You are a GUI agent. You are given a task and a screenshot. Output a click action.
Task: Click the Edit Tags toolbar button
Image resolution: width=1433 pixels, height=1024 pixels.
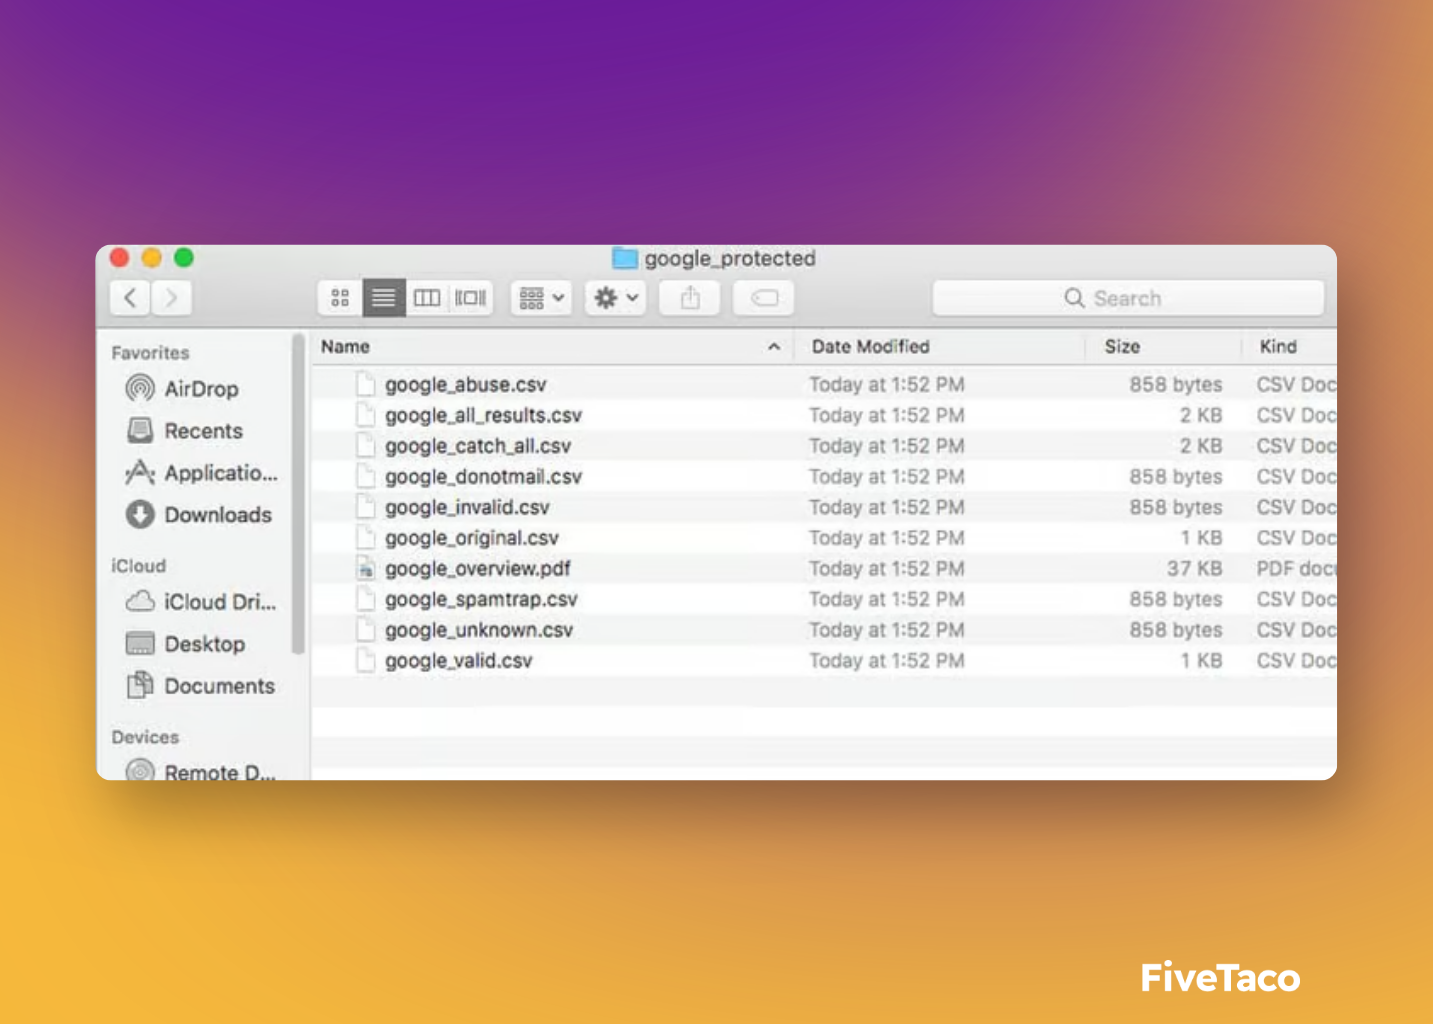pos(764,297)
